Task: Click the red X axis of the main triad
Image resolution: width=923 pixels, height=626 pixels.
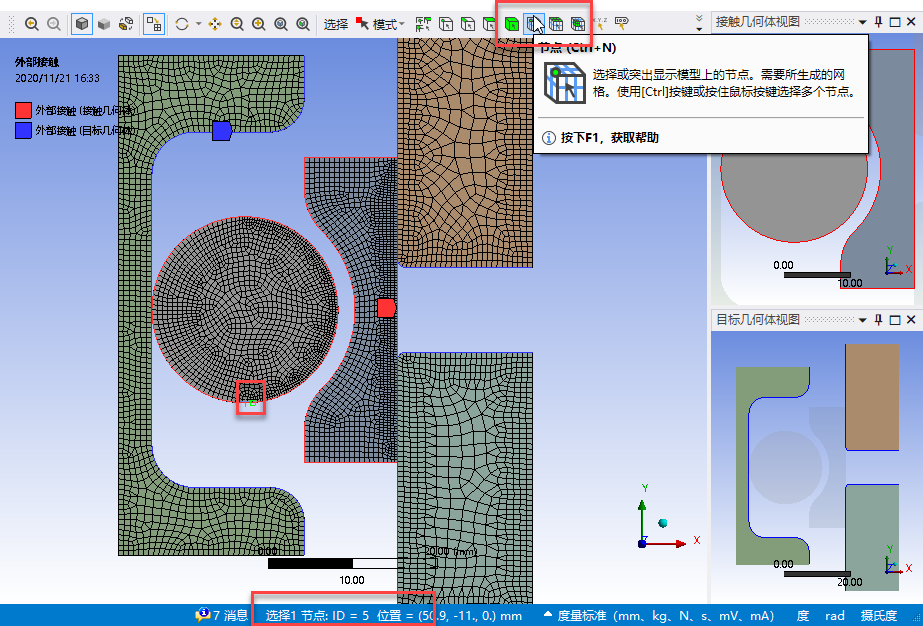Action: [x=668, y=544]
